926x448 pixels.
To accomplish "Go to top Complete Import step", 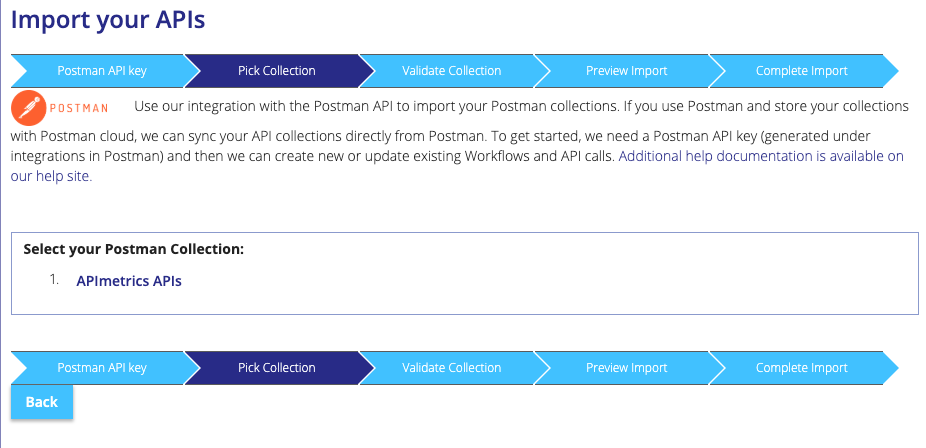I will coord(801,71).
